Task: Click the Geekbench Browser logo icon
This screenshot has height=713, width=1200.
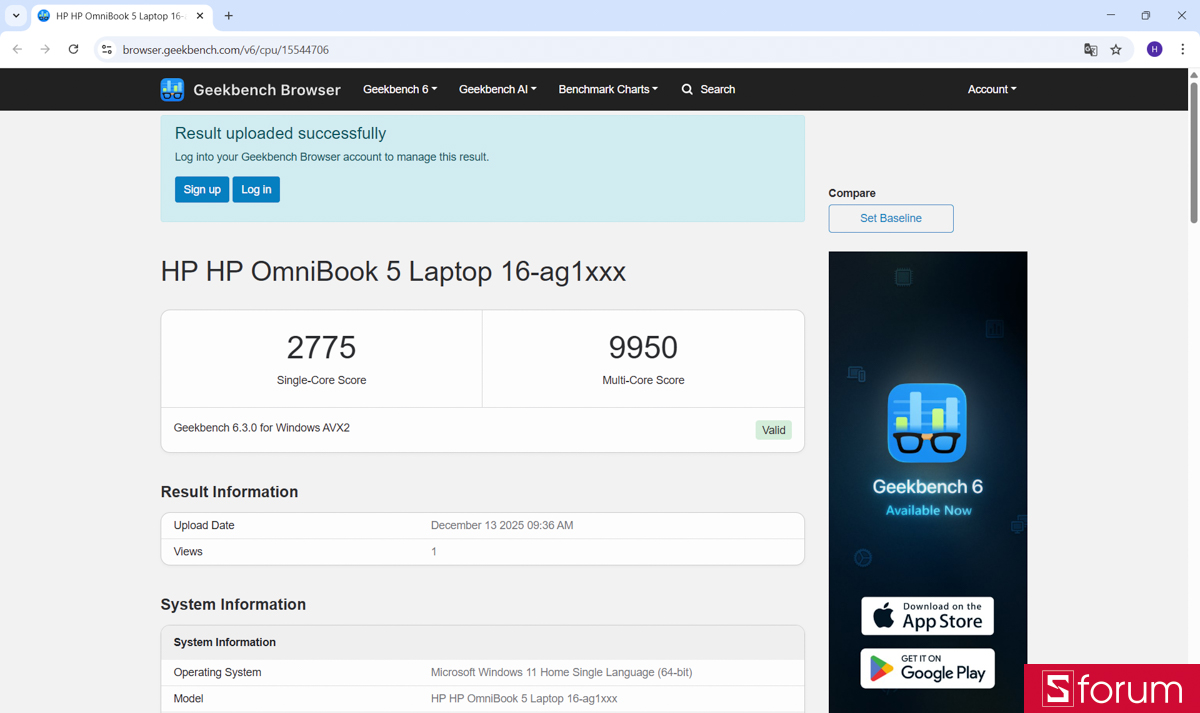Action: coord(172,89)
